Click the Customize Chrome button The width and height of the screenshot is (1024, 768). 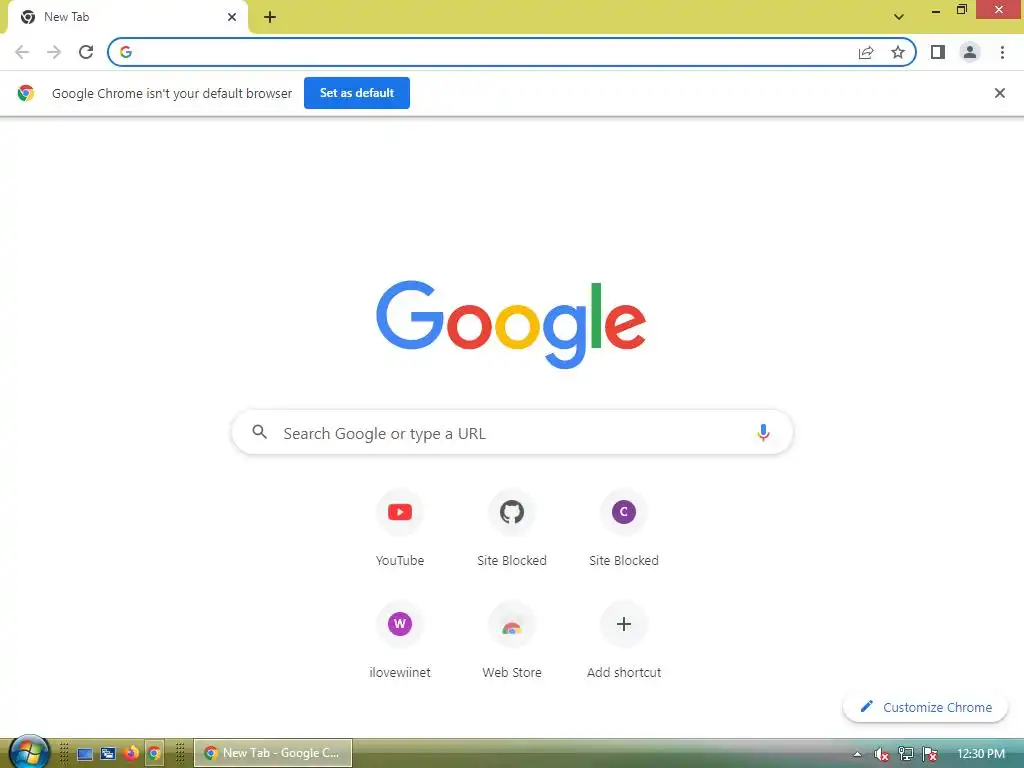925,707
